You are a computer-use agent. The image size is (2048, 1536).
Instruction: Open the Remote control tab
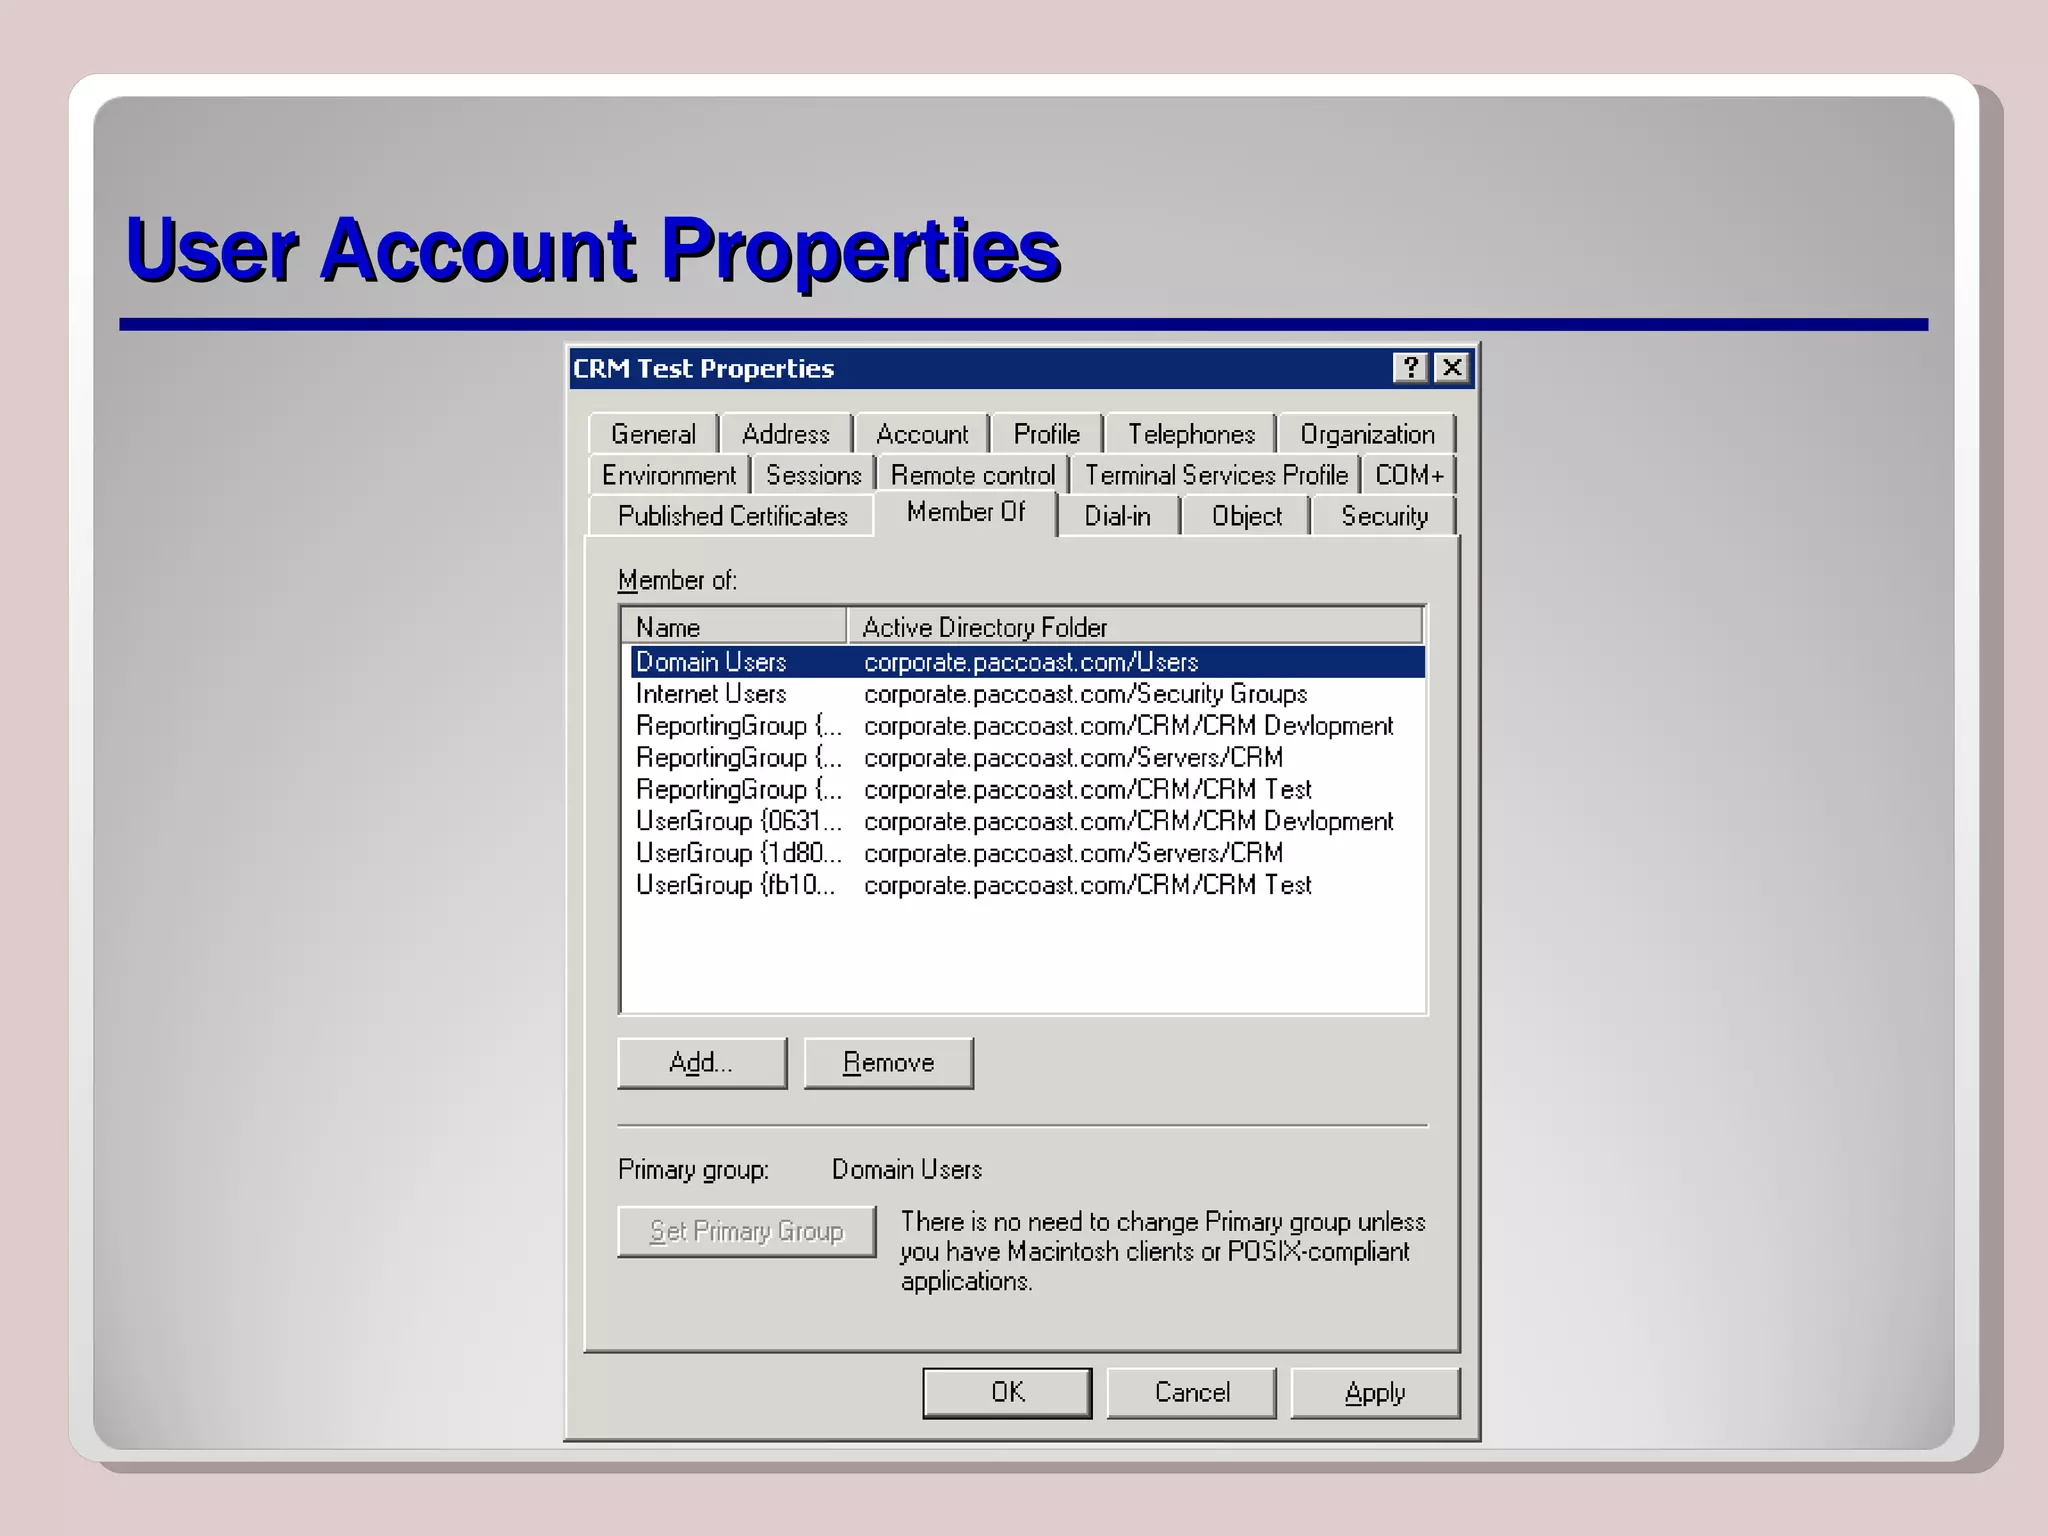click(x=973, y=475)
